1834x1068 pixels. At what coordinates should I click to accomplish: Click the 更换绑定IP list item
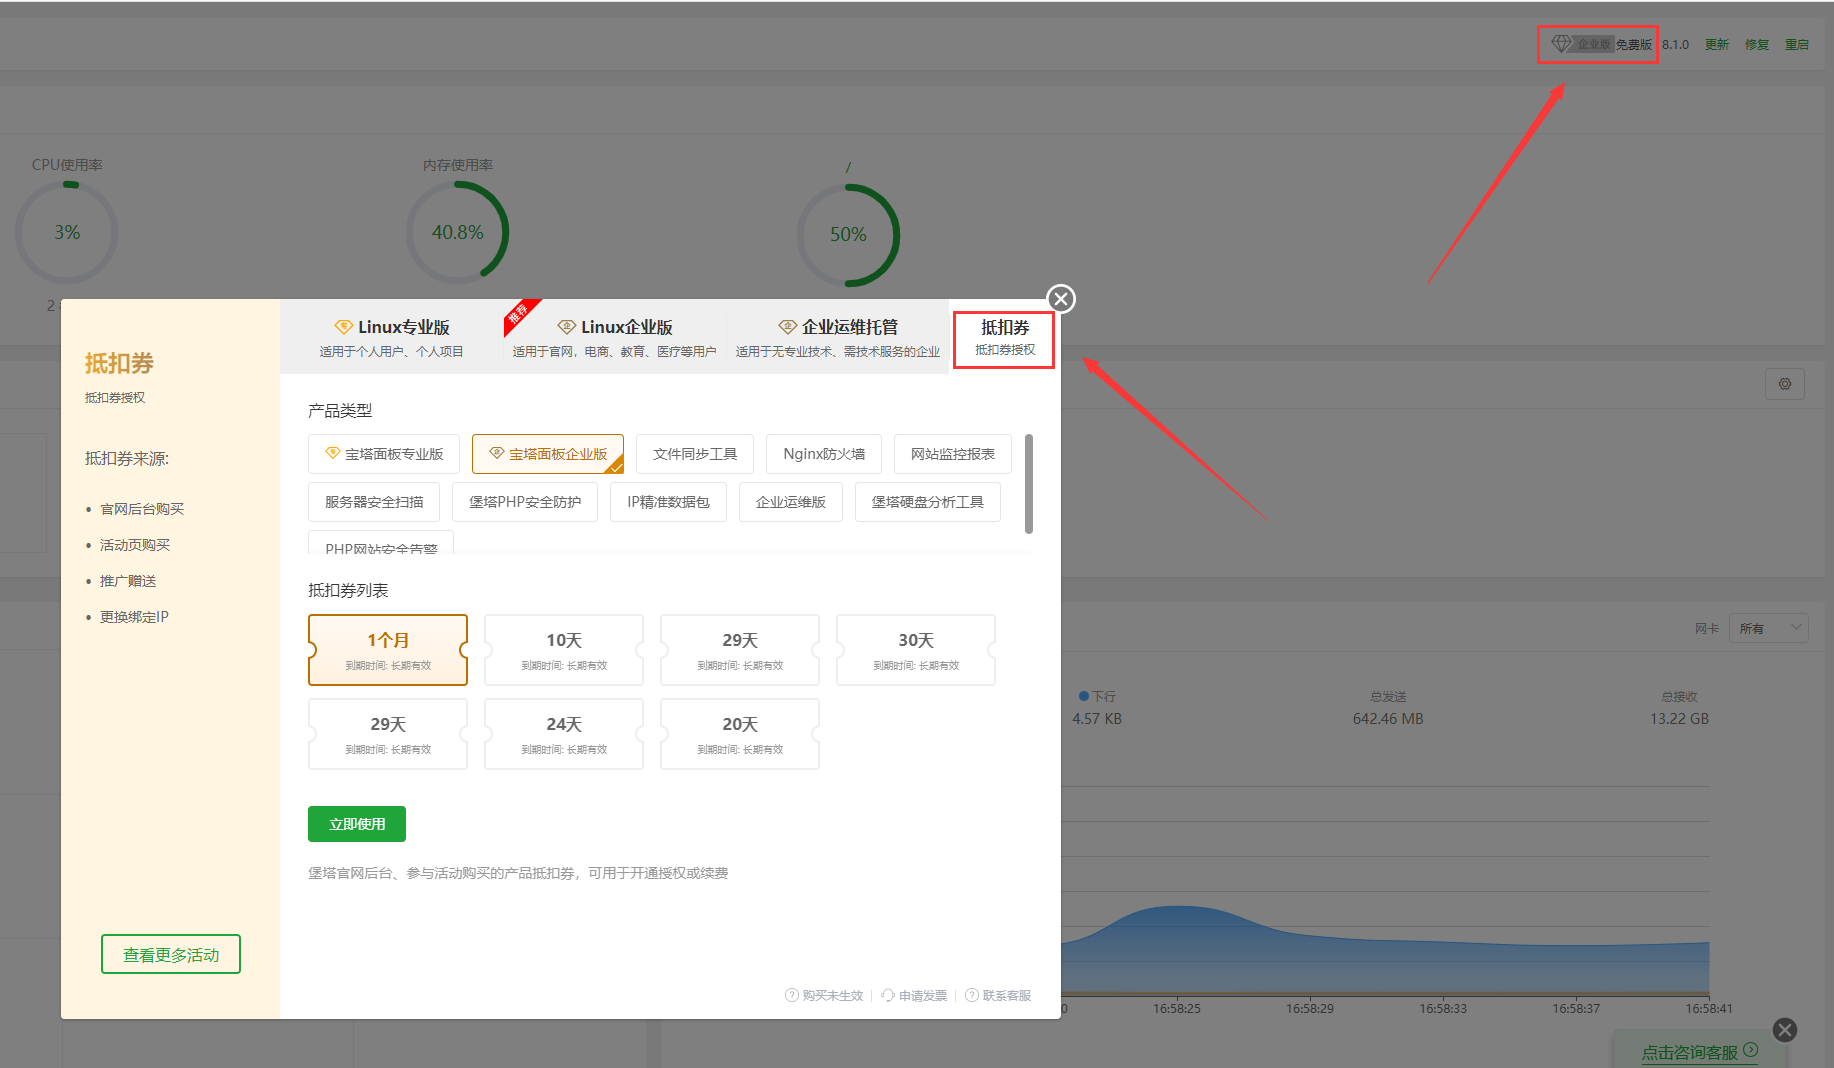(x=134, y=617)
